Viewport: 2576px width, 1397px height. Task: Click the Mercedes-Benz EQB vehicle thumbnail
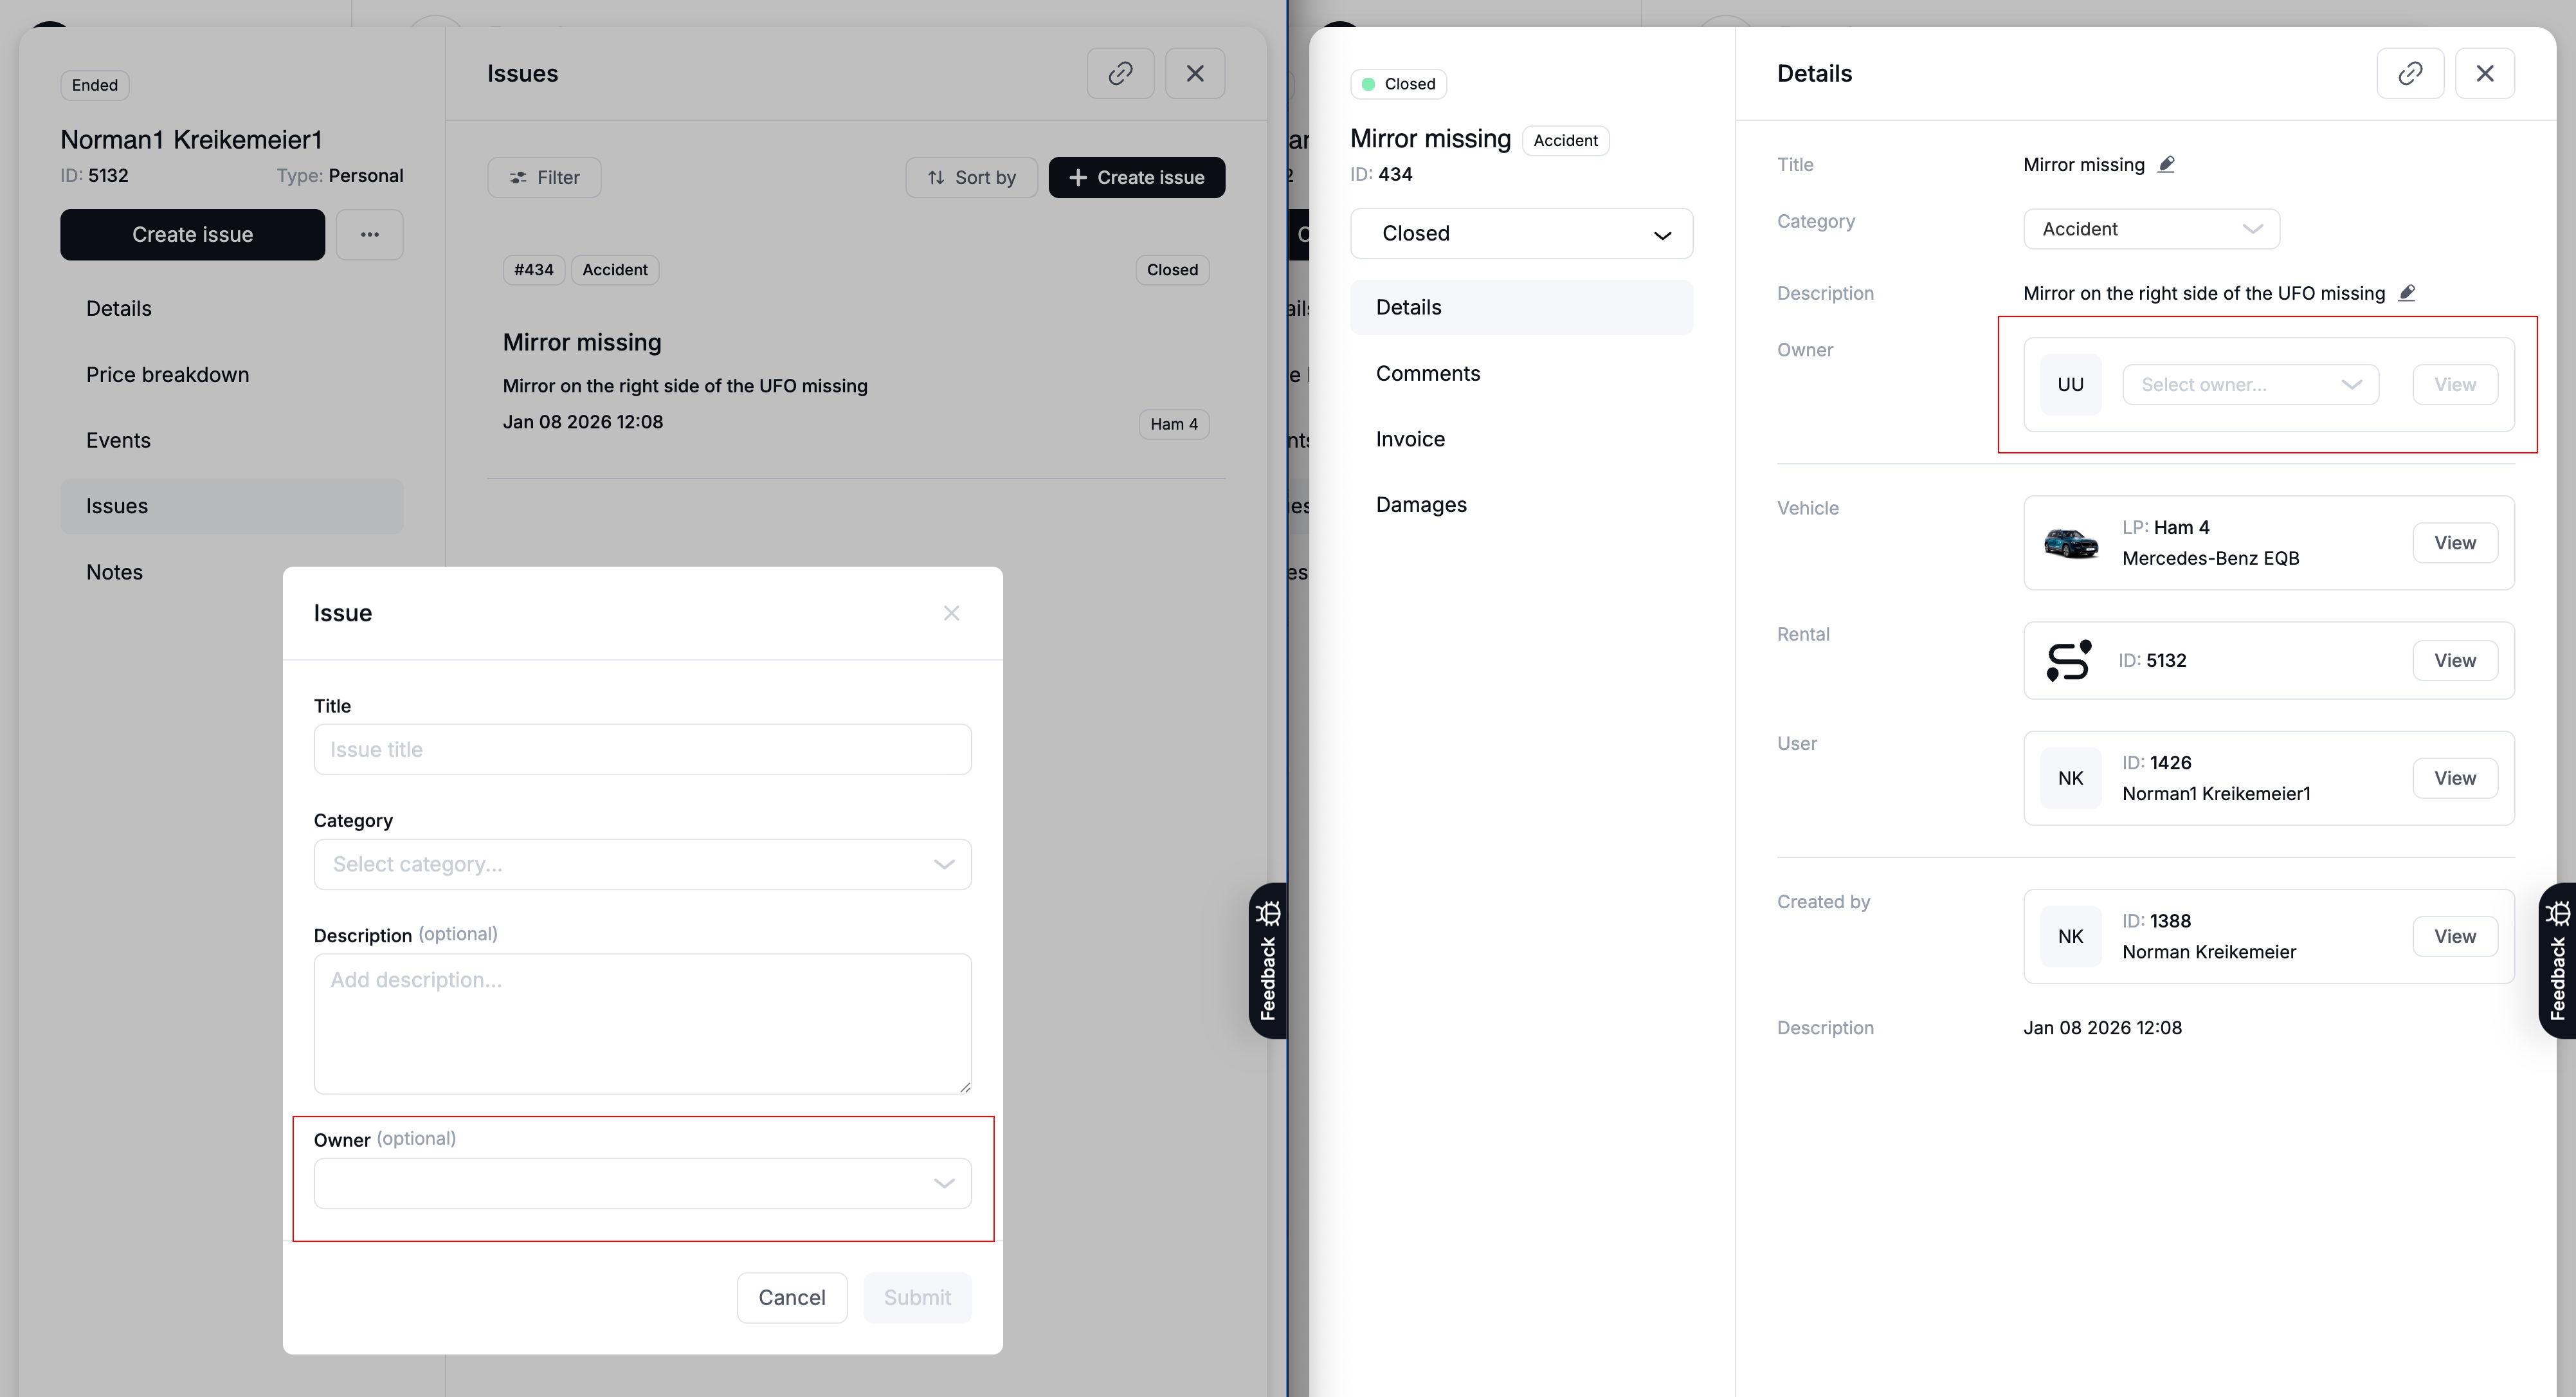[x=2070, y=543]
